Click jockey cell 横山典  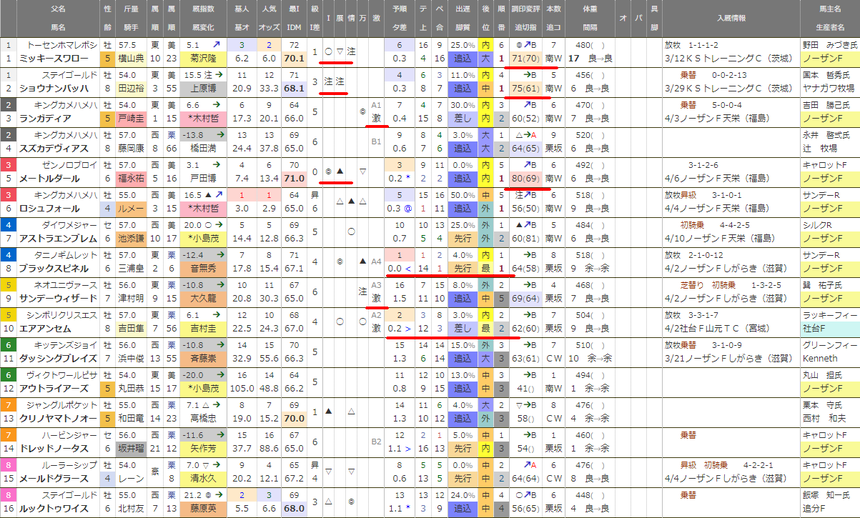click(131, 58)
